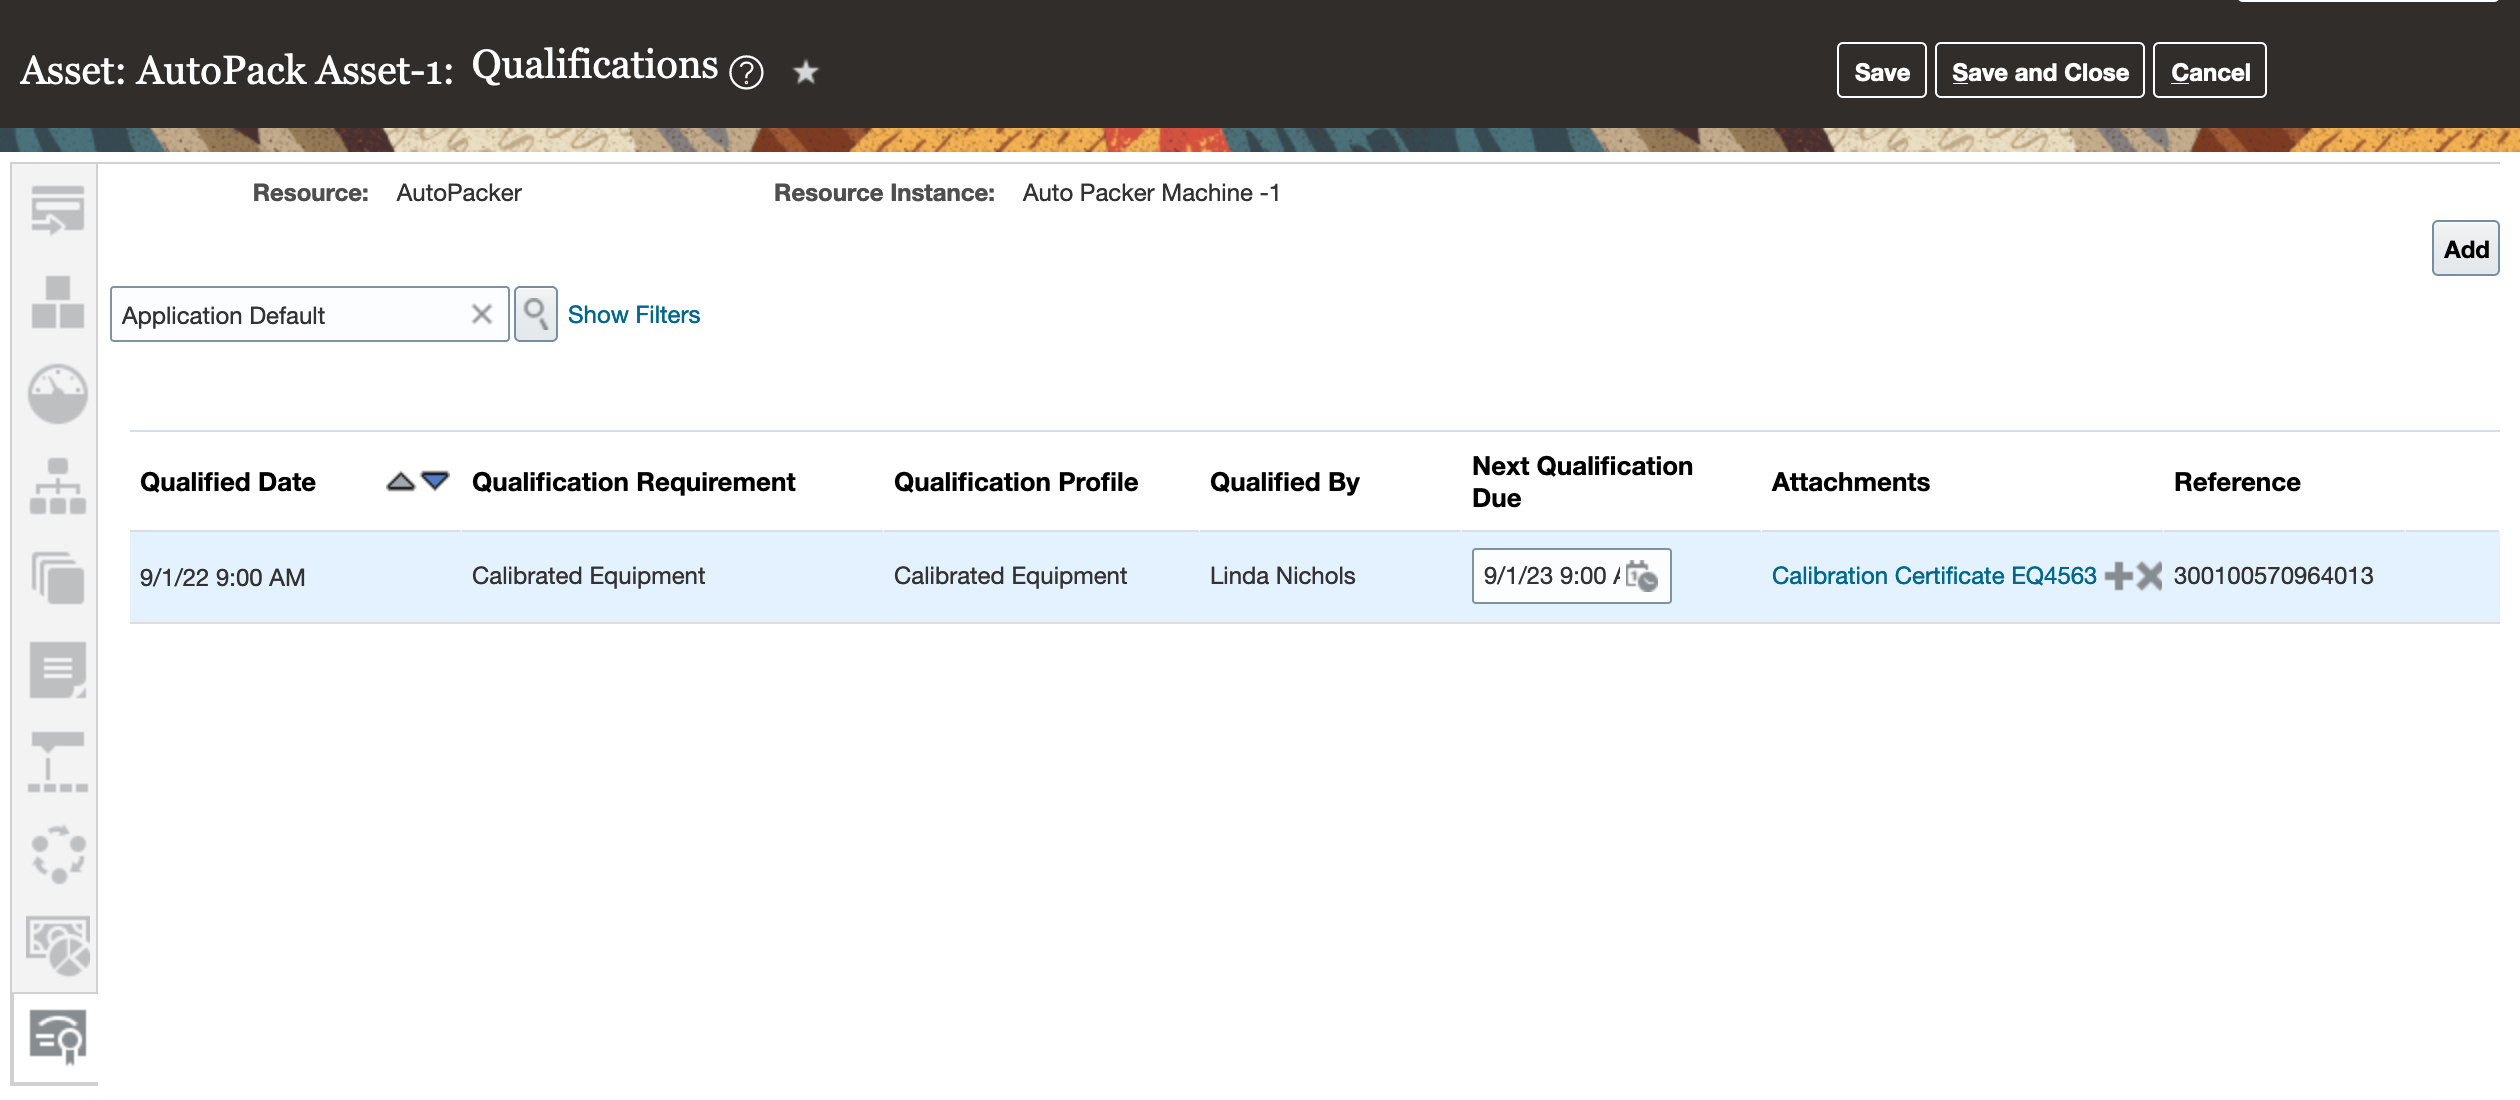Viewport: 2520px width, 1100px height.
Task: Sort Qualified Date ascending
Action: point(400,482)
